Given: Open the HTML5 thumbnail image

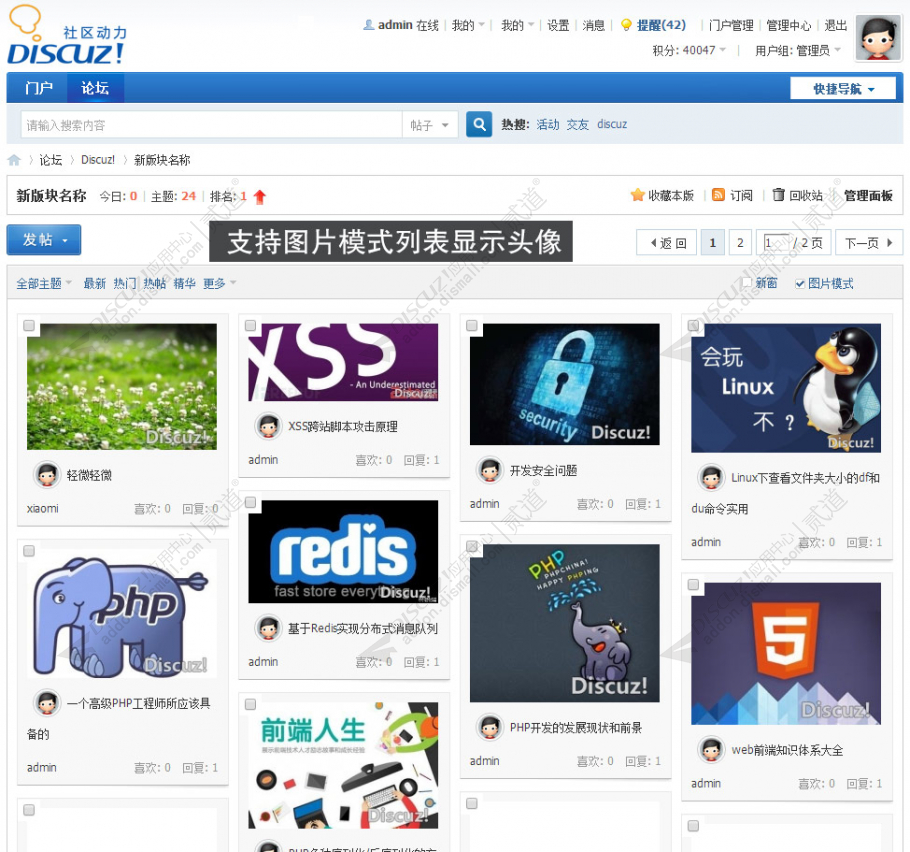Looking at the screenshot, I should point(786,654).
